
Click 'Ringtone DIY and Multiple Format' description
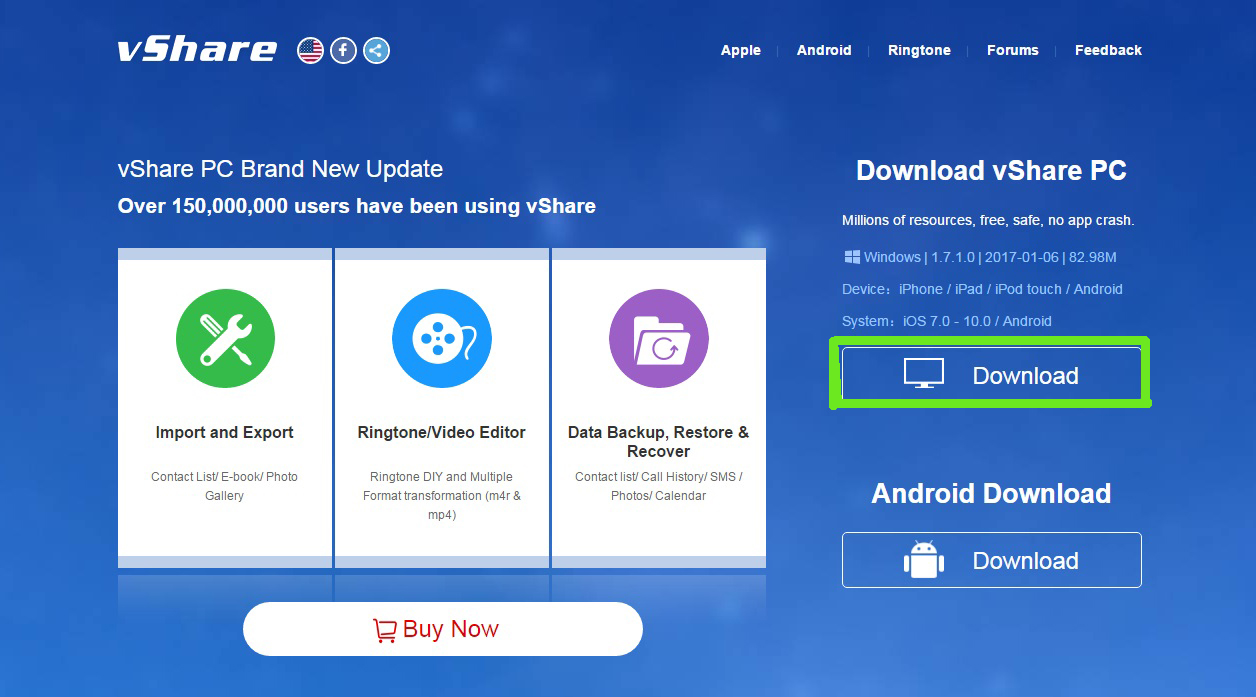442,496
